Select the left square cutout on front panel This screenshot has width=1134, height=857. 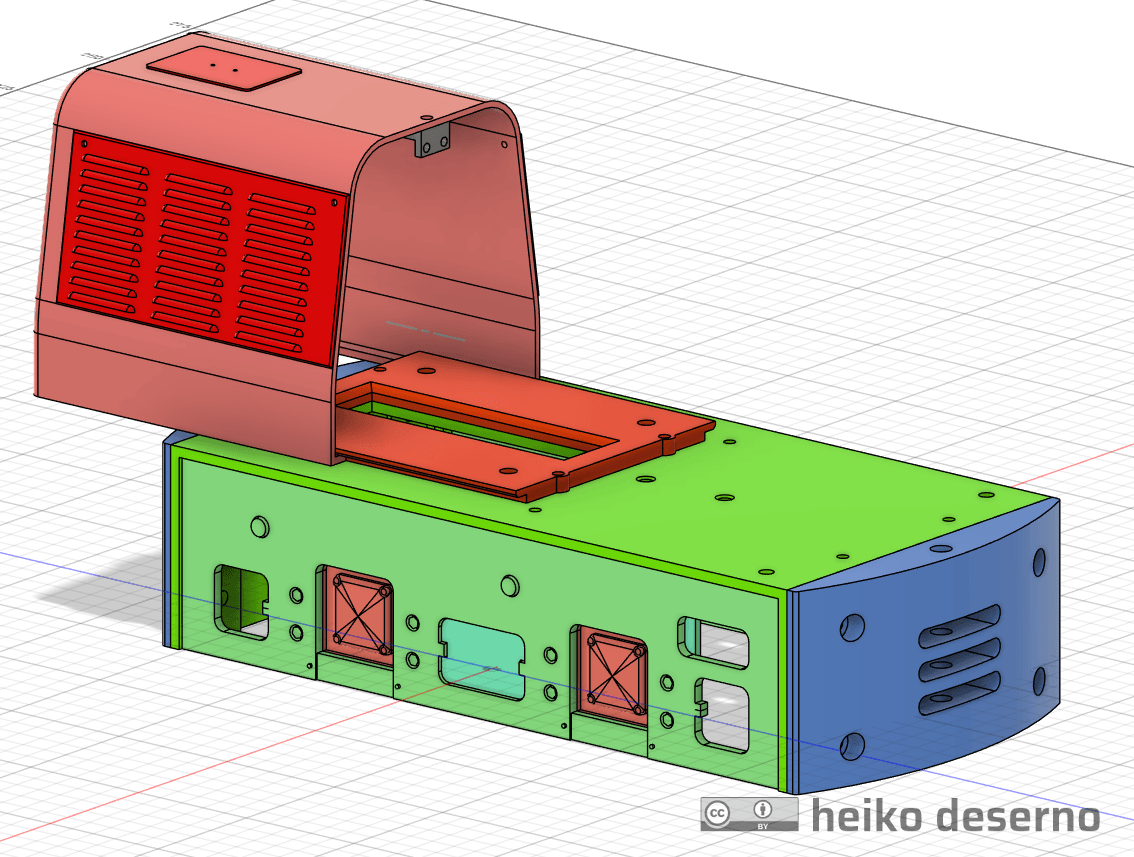tap(241, 601)
